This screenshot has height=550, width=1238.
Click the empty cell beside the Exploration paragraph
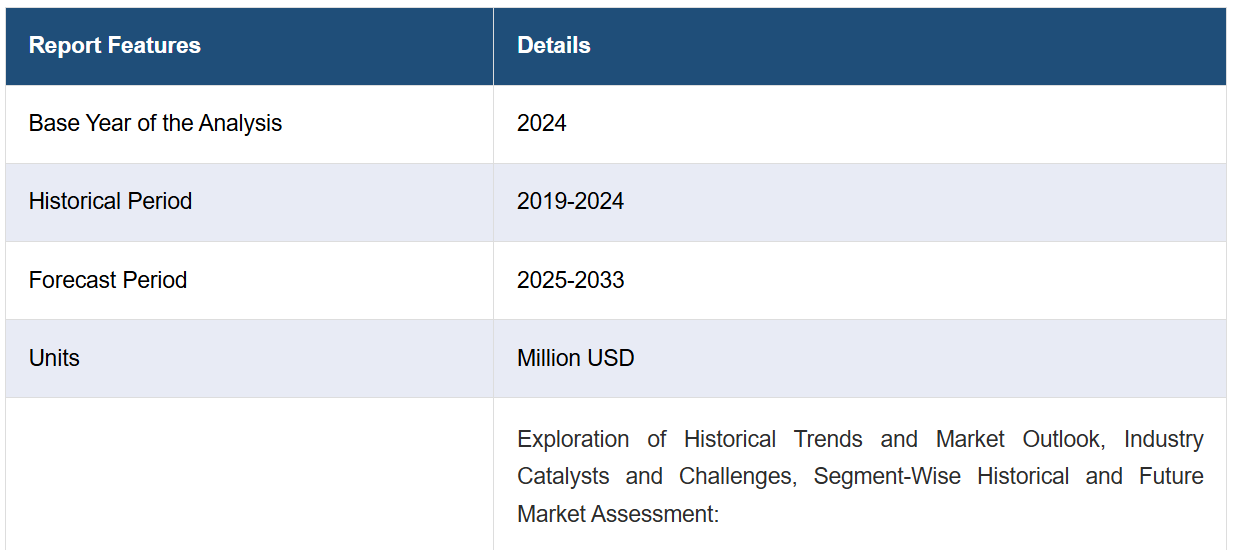coord(249,474)
